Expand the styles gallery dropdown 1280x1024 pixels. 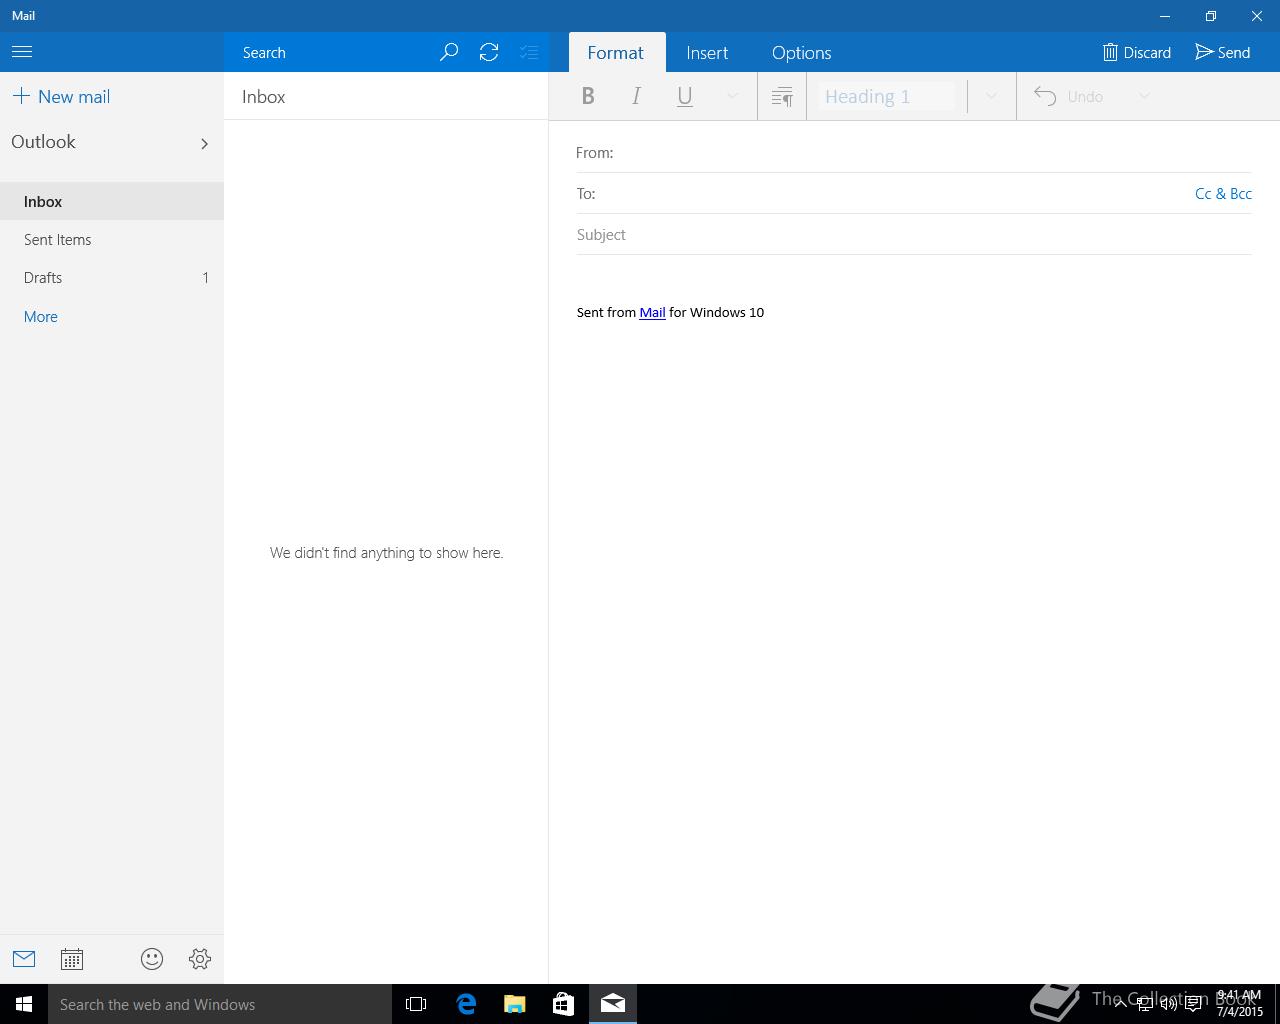click(x=991, y=96)
